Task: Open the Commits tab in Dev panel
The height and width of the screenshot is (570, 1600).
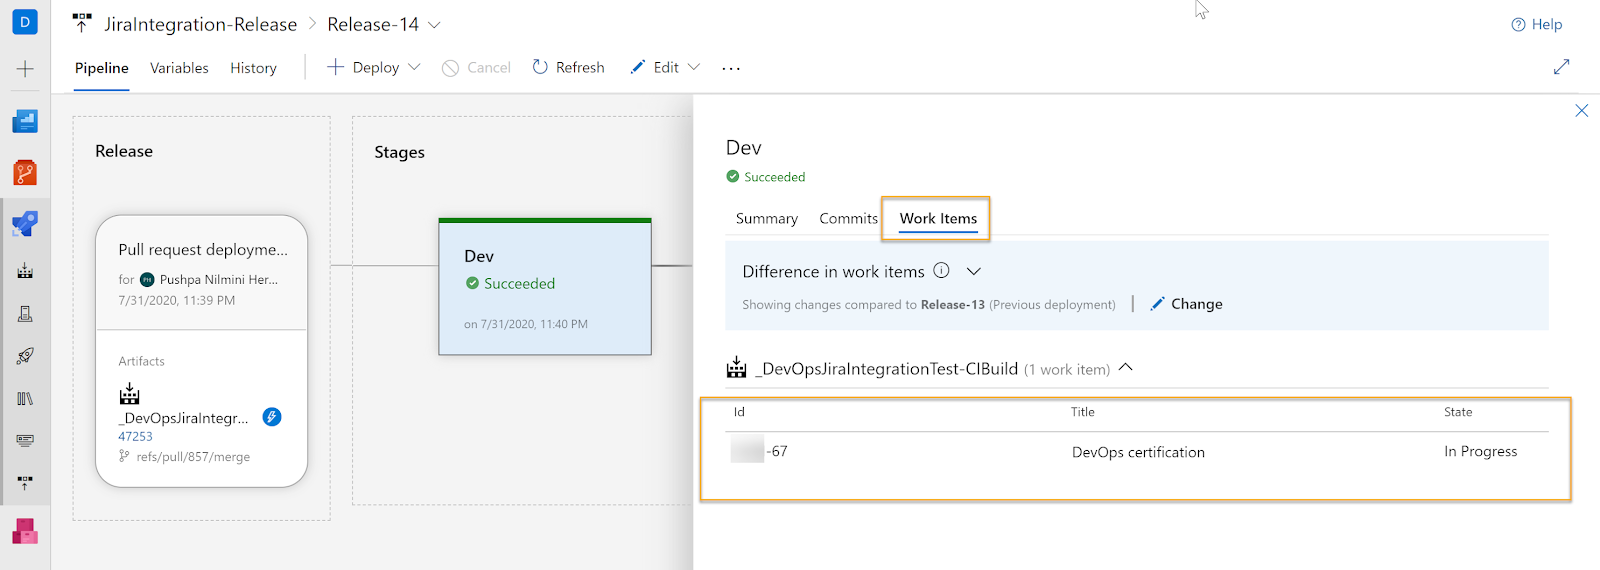Action: click(x=848, y=218)
